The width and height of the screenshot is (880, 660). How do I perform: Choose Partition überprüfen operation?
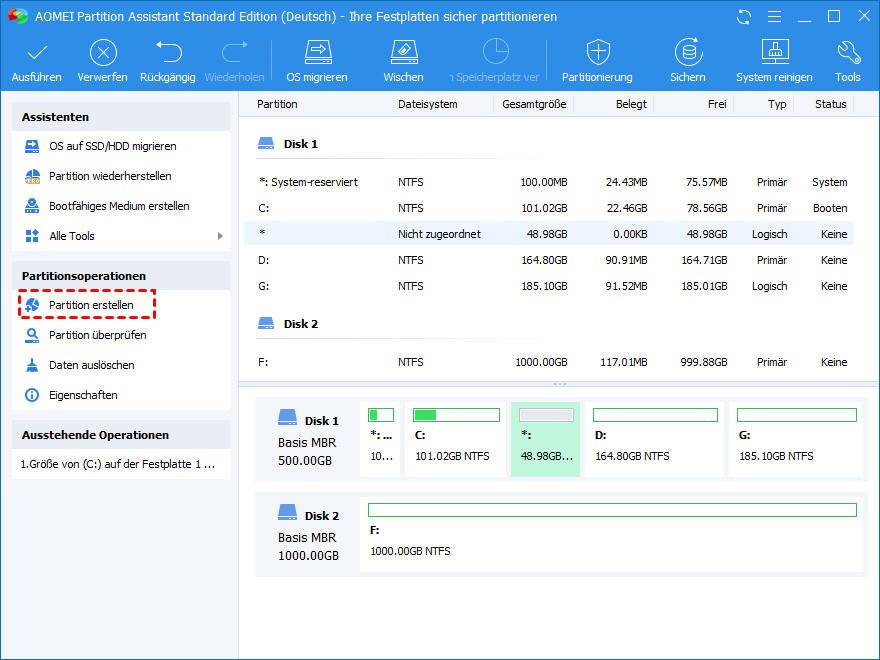tap(97, 335)
